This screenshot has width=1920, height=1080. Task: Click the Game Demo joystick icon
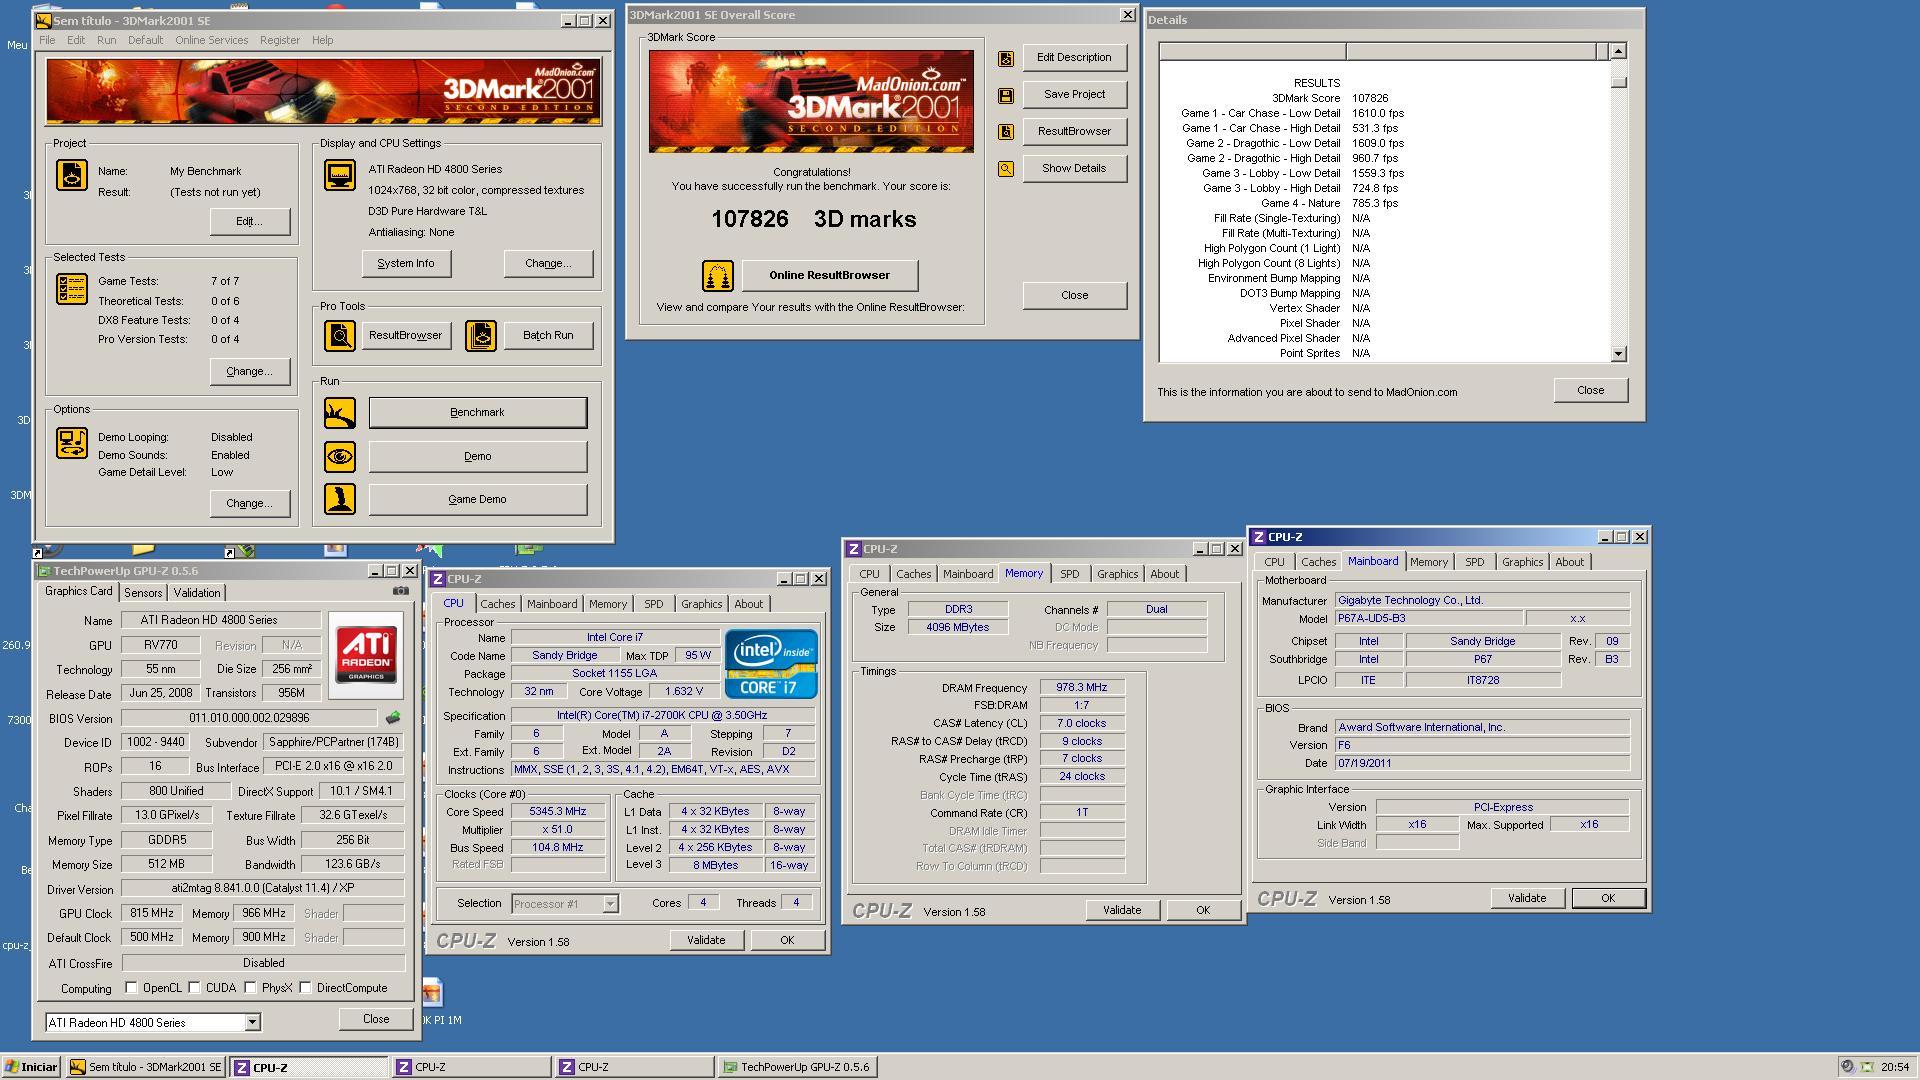point(340,499)
